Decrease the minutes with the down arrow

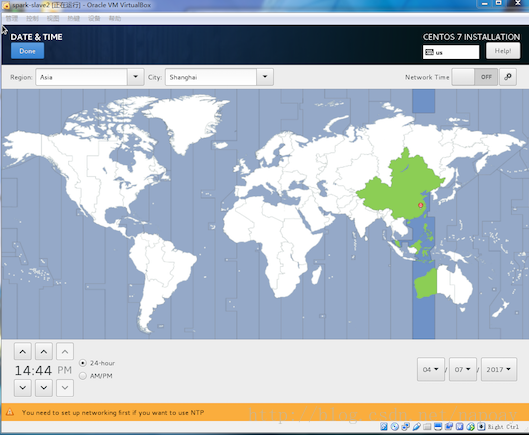pyautogui.click(x=44, y=388)
